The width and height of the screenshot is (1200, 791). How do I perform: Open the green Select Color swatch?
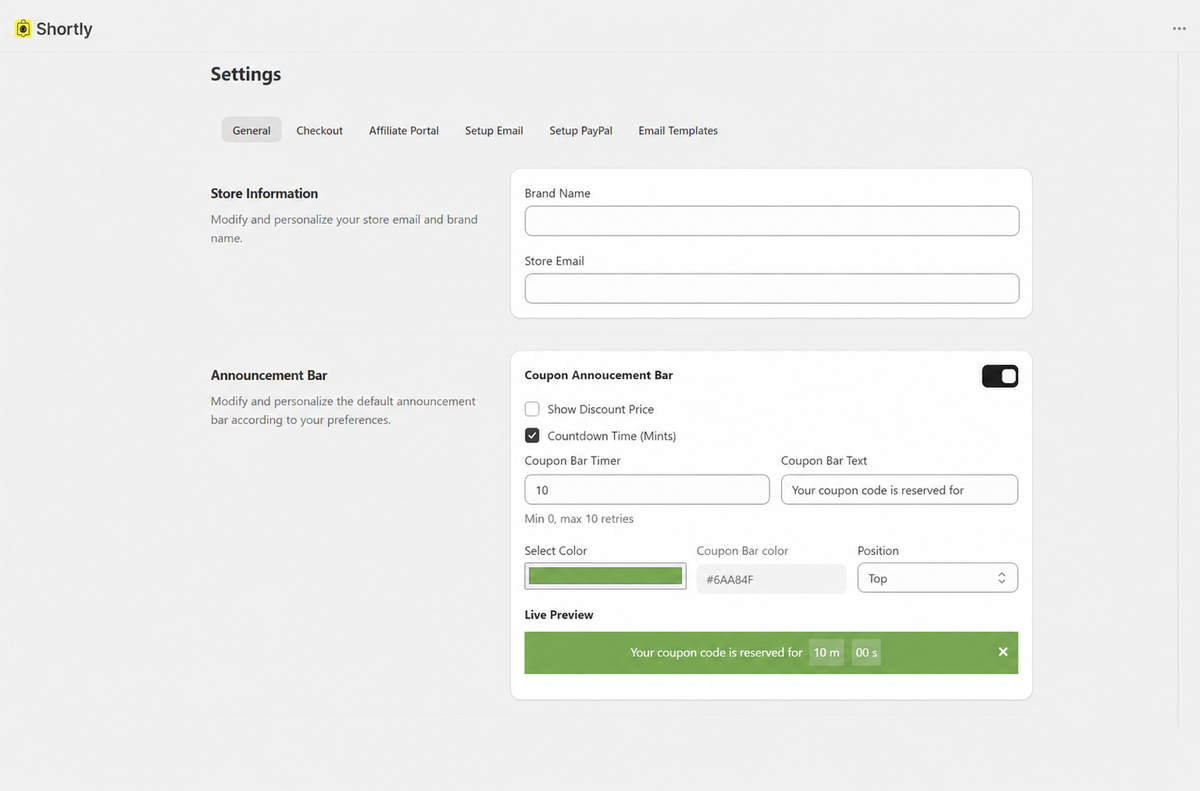coord(605,576)
